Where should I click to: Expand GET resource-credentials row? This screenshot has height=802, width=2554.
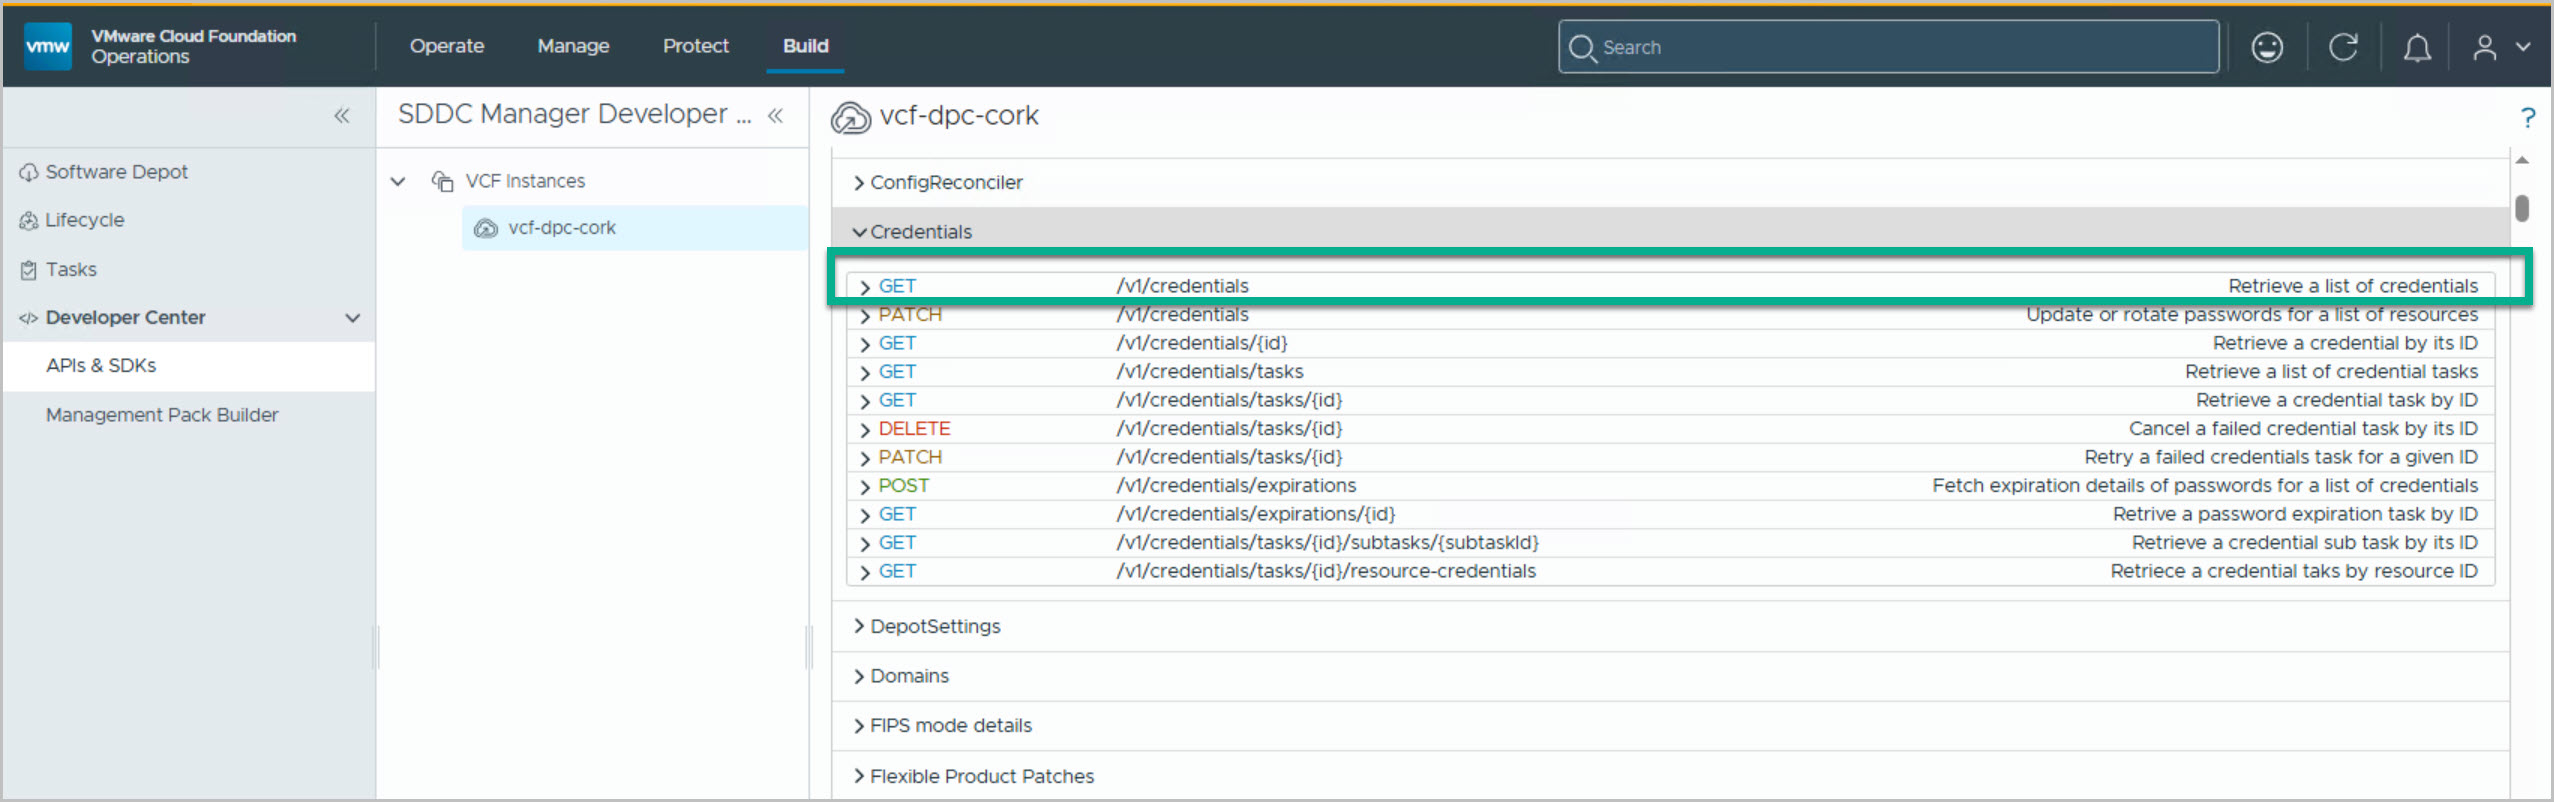[865, 572]
